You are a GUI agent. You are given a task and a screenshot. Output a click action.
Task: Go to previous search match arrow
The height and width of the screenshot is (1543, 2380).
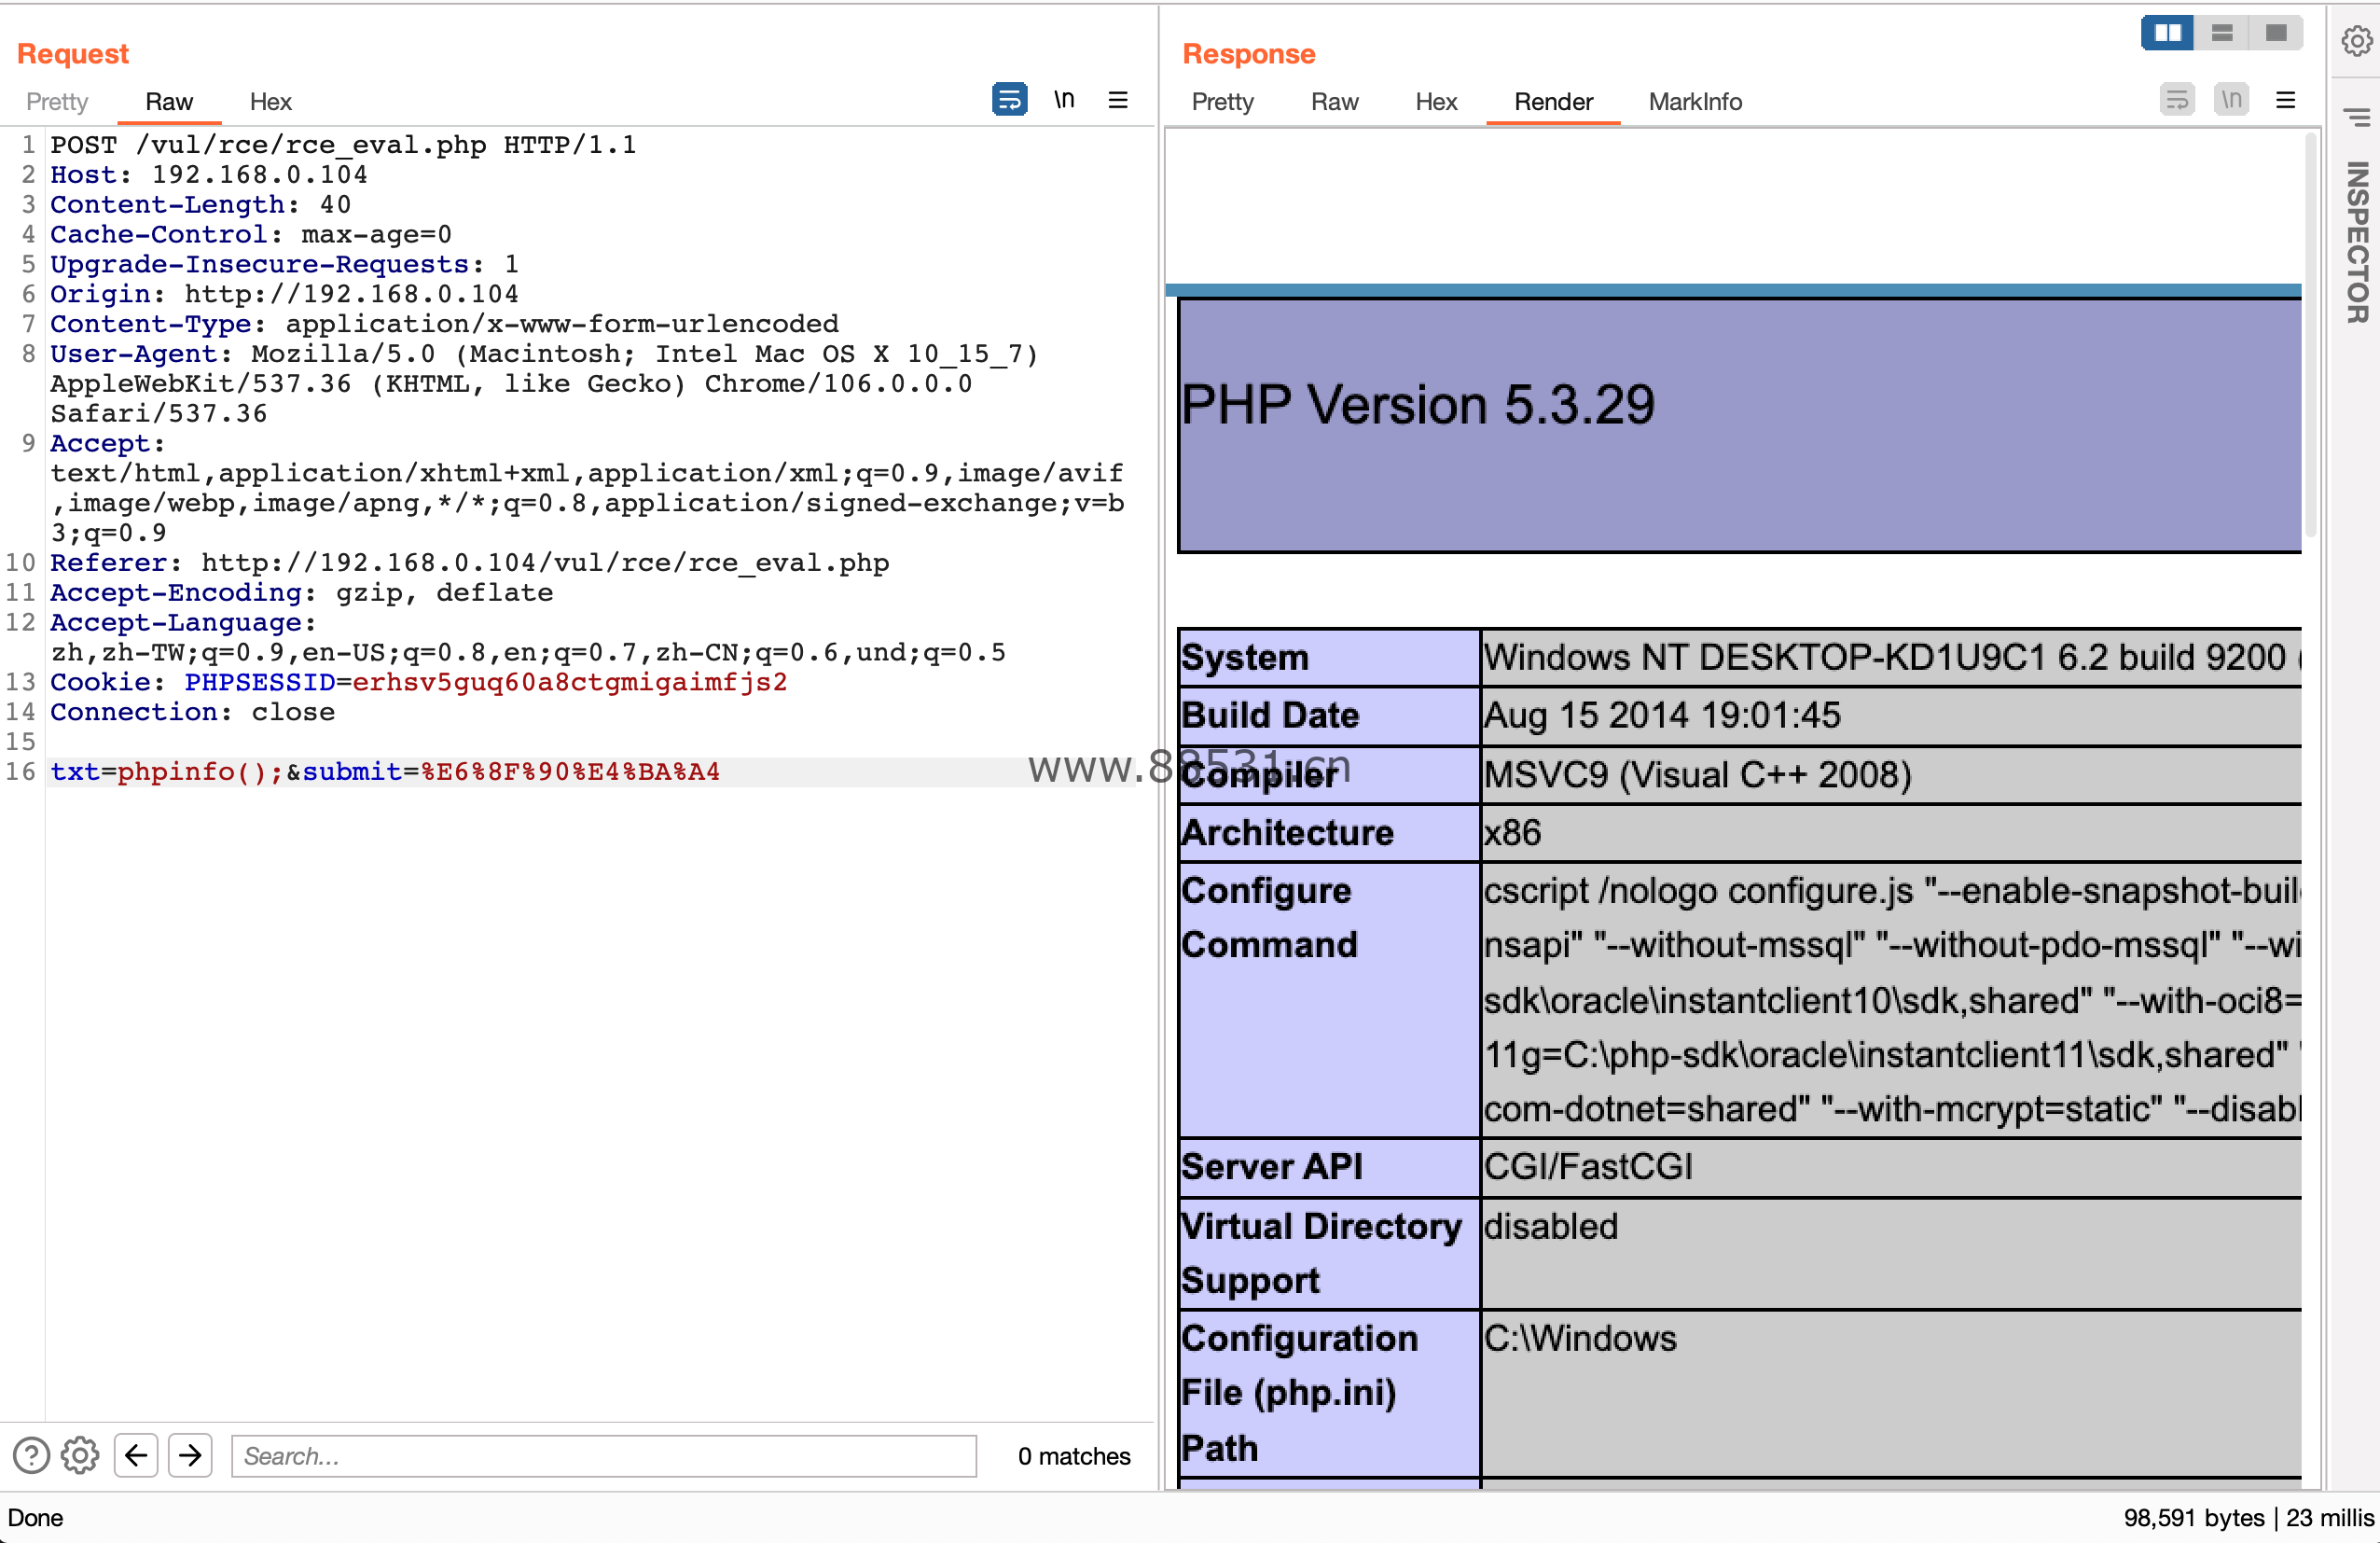136,1455
